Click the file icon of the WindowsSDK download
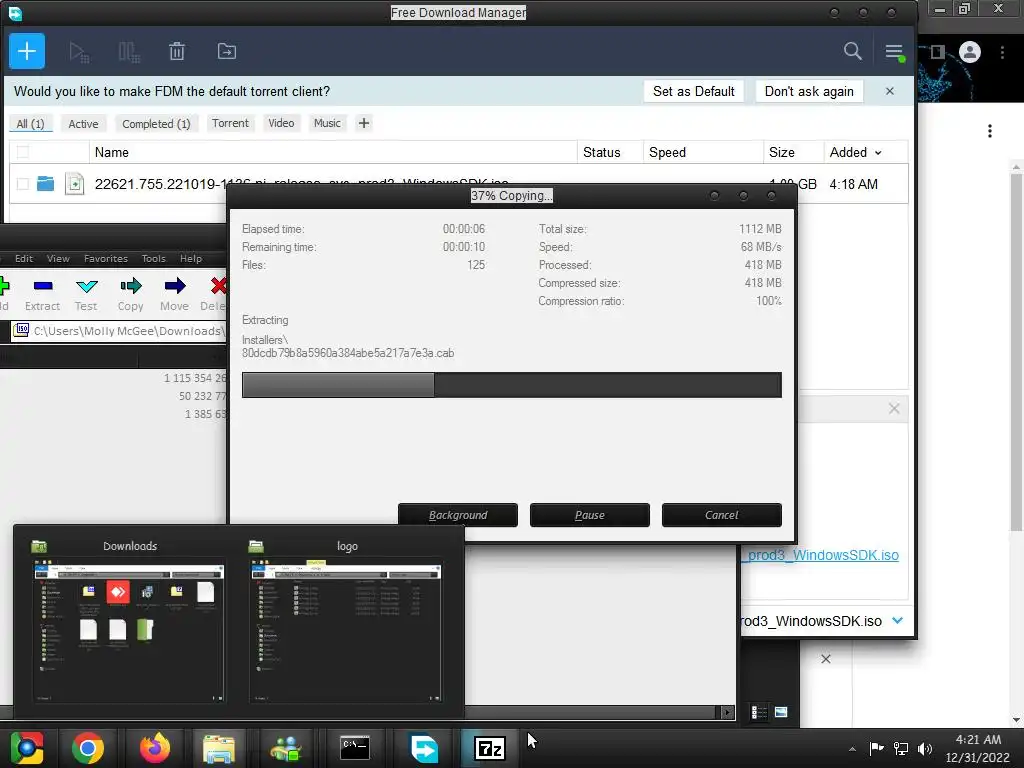Viewport: 1024px width, 768px height. (74, 184)
